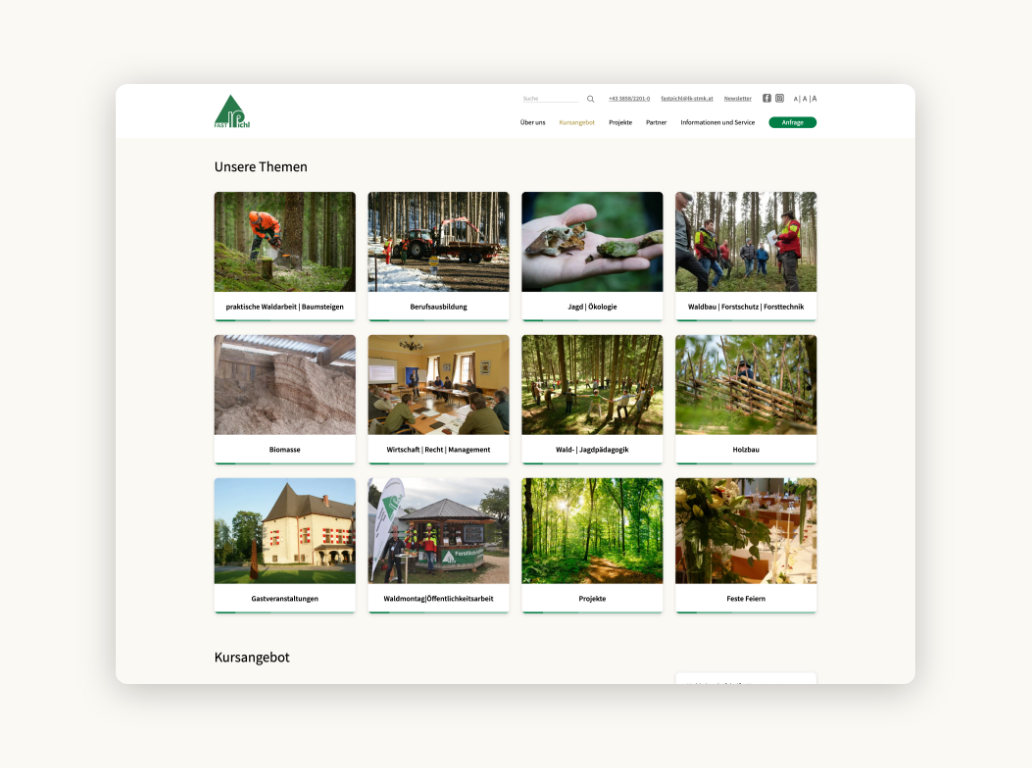
Task: Open the Biomasse topic image
Action: pos(285,385)
